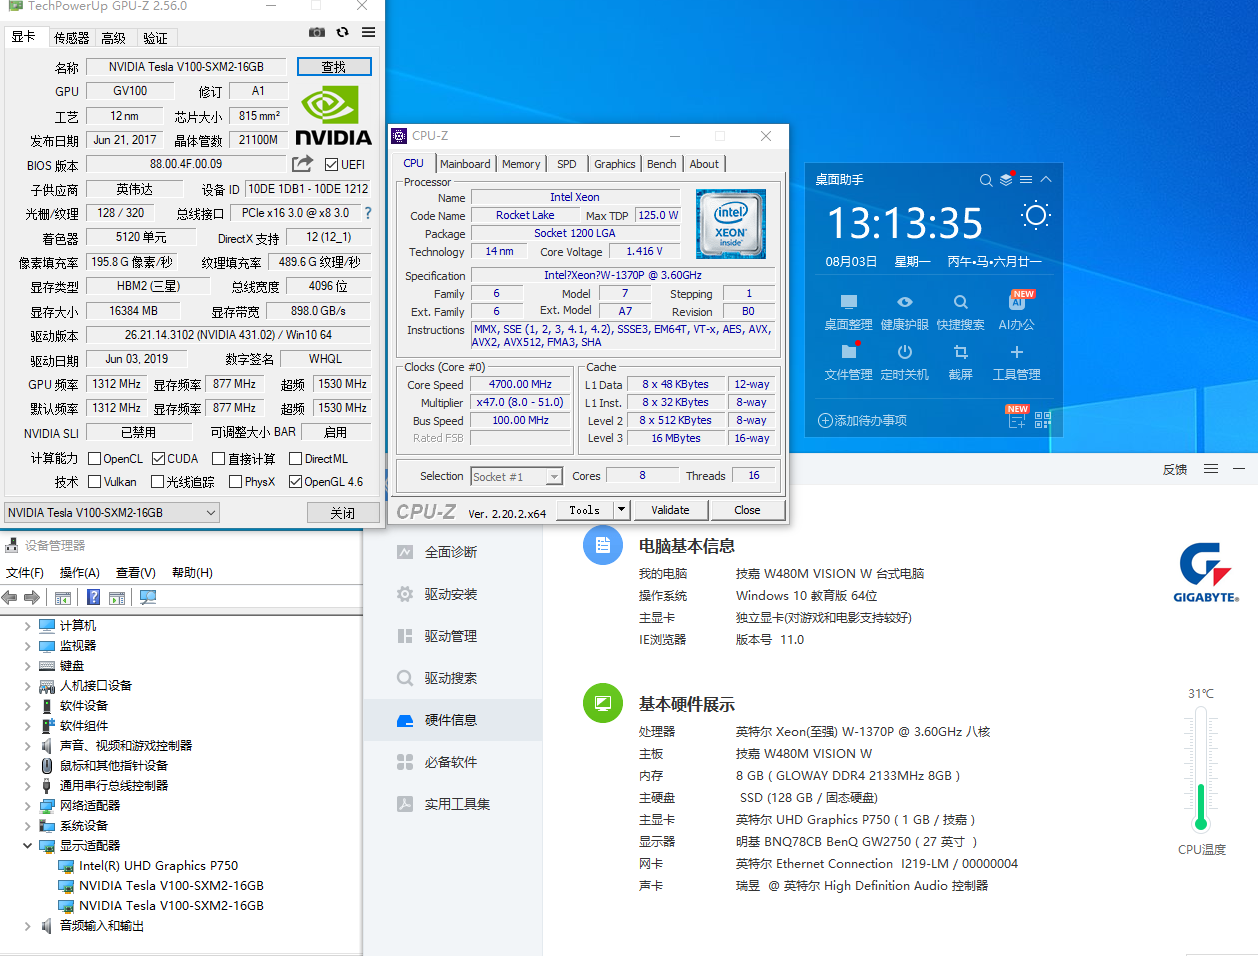Click the bus interface question mark icon

[x=368, y=213]
